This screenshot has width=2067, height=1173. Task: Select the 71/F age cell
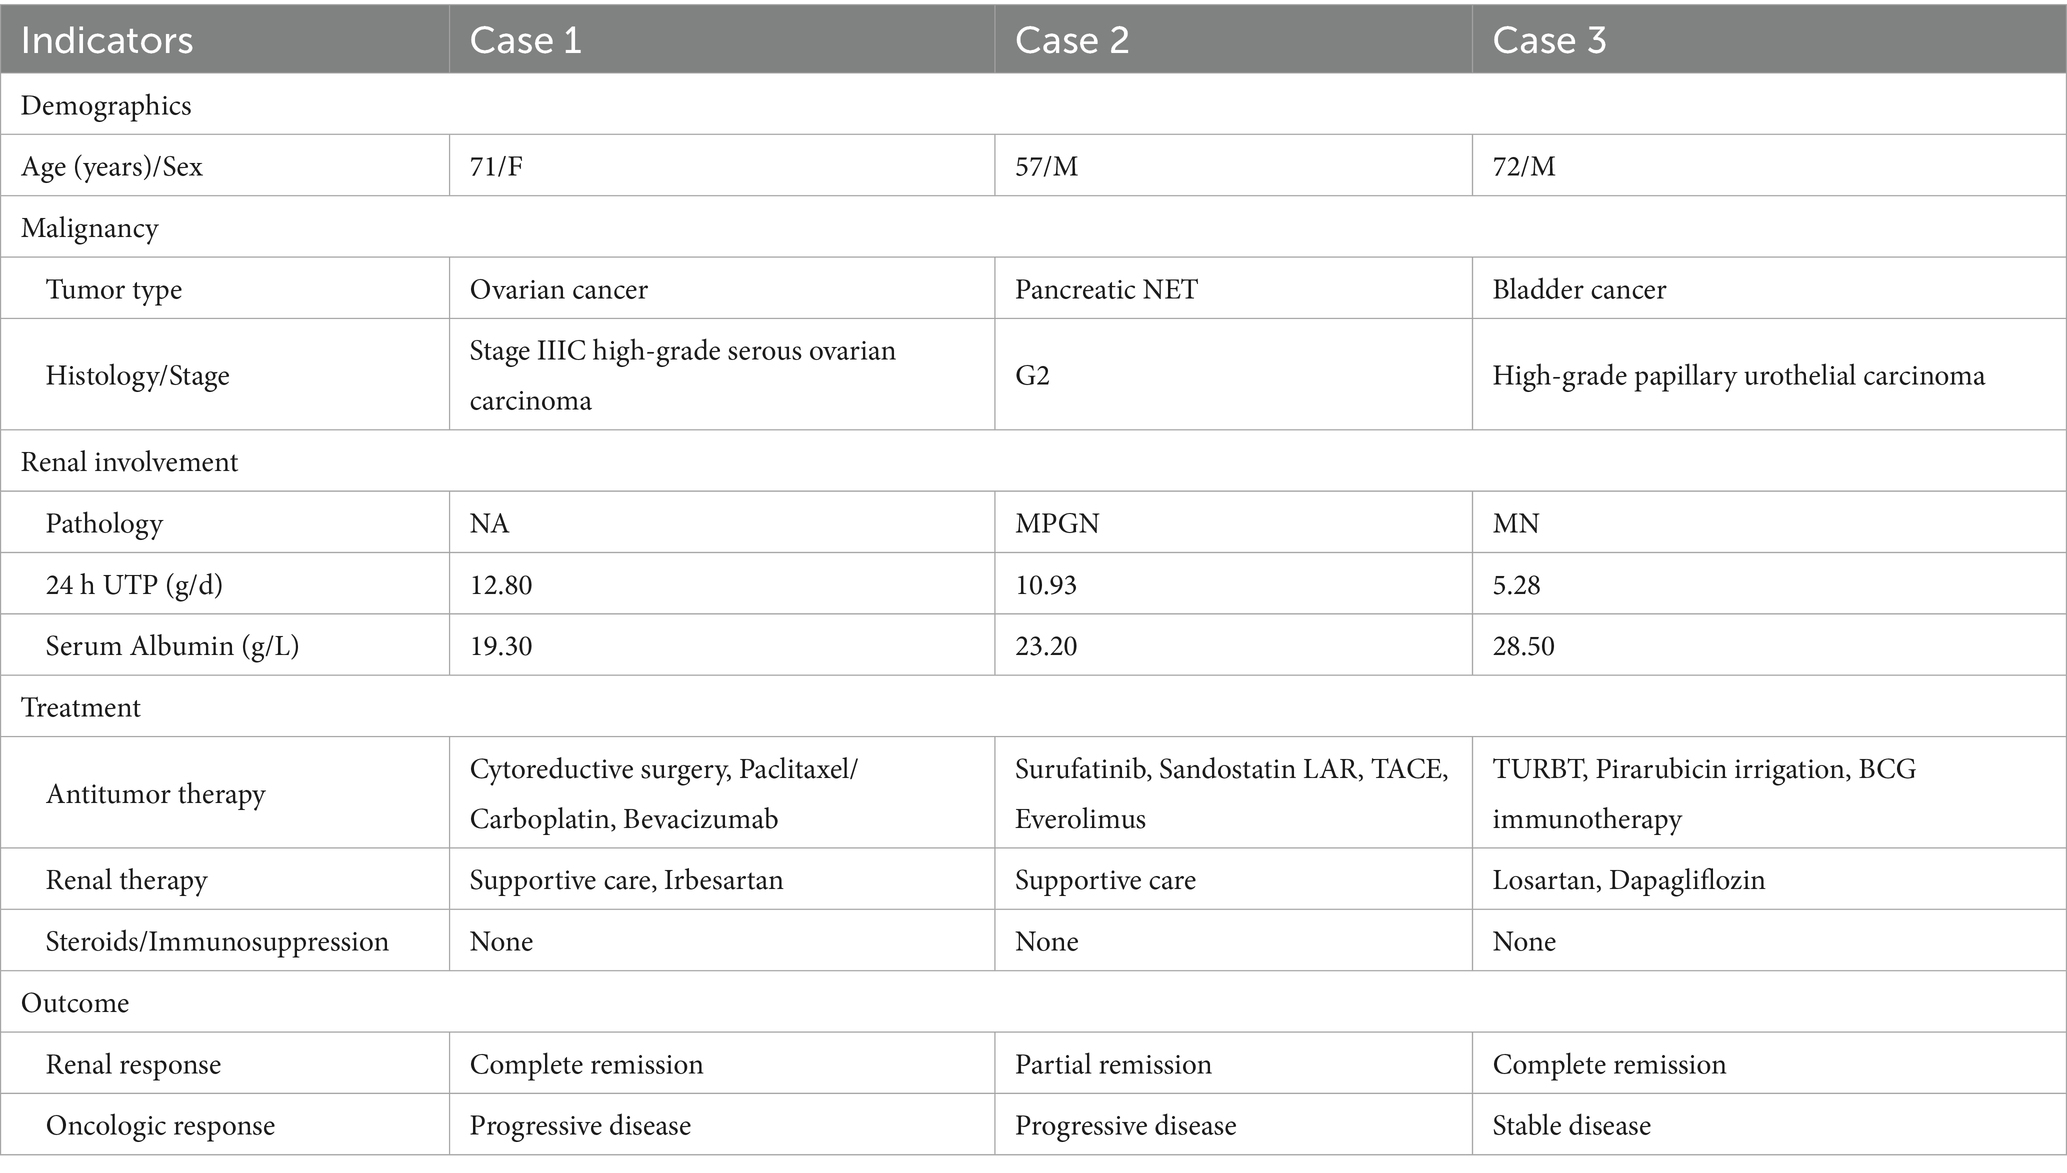point(496,166)
